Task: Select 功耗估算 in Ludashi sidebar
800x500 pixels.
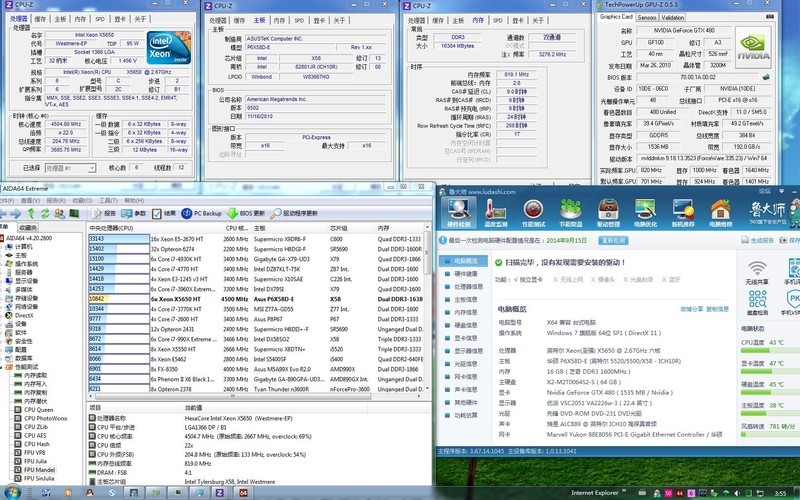Action: [x=461, y=415]
